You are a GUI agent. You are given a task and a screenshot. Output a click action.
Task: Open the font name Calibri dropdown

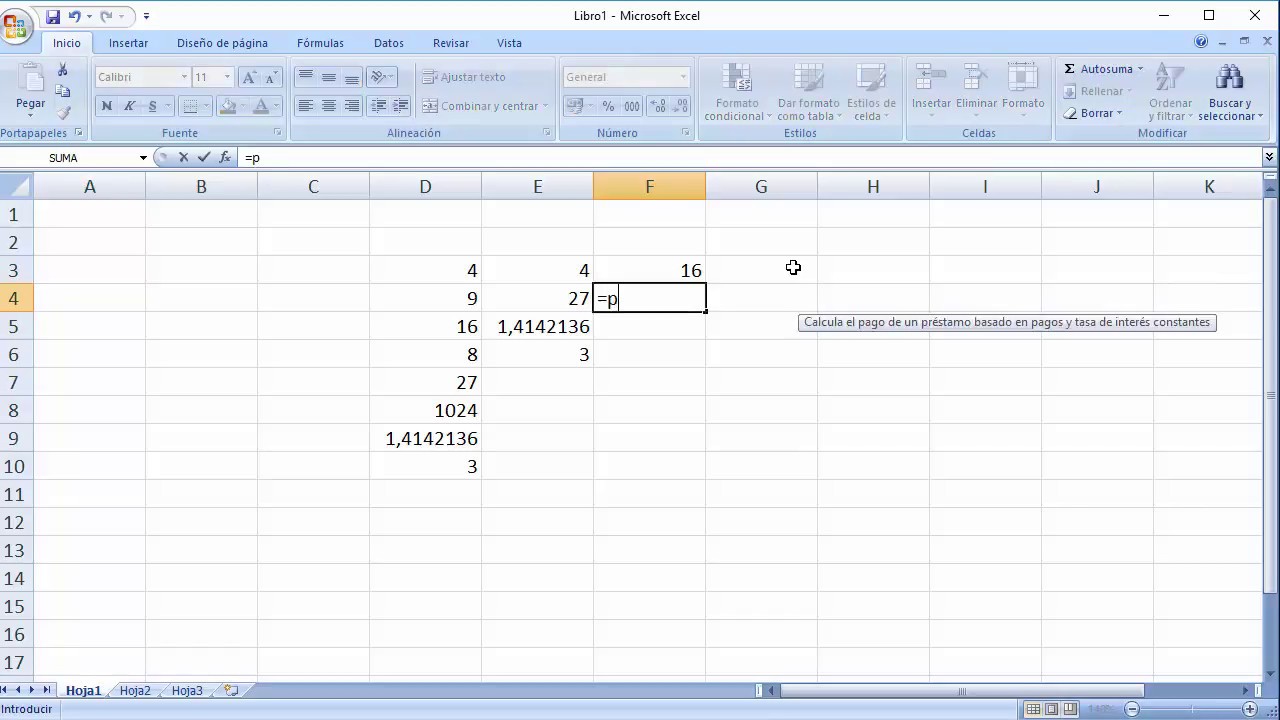(x=184, y=77)
